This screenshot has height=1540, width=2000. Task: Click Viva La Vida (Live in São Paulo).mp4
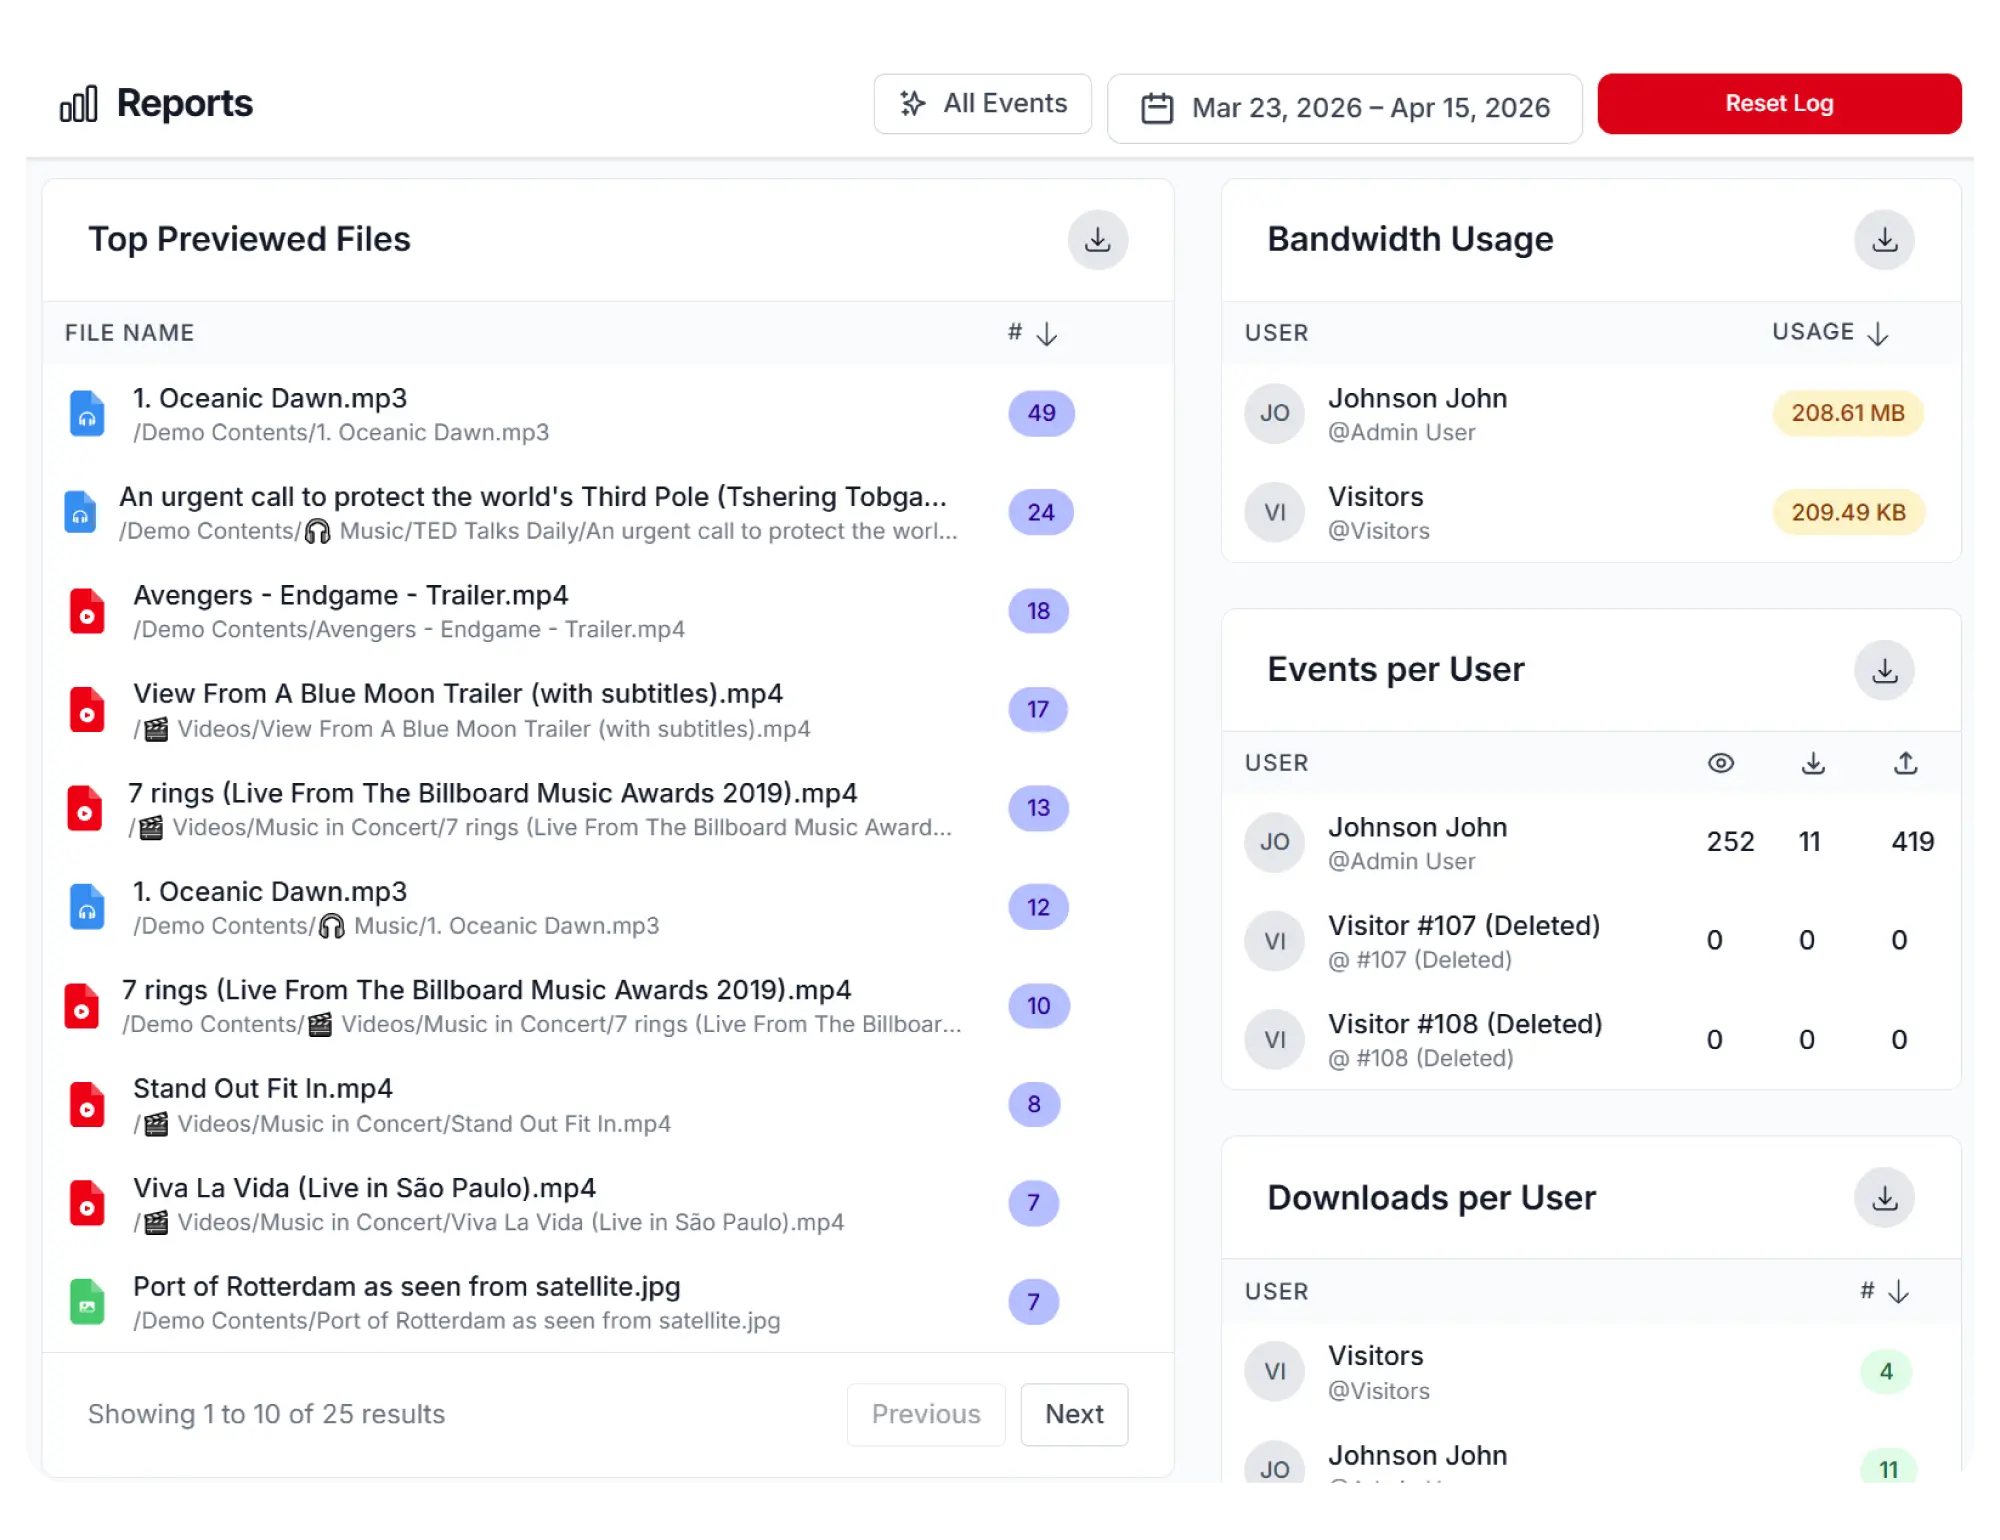[364, 1188]
